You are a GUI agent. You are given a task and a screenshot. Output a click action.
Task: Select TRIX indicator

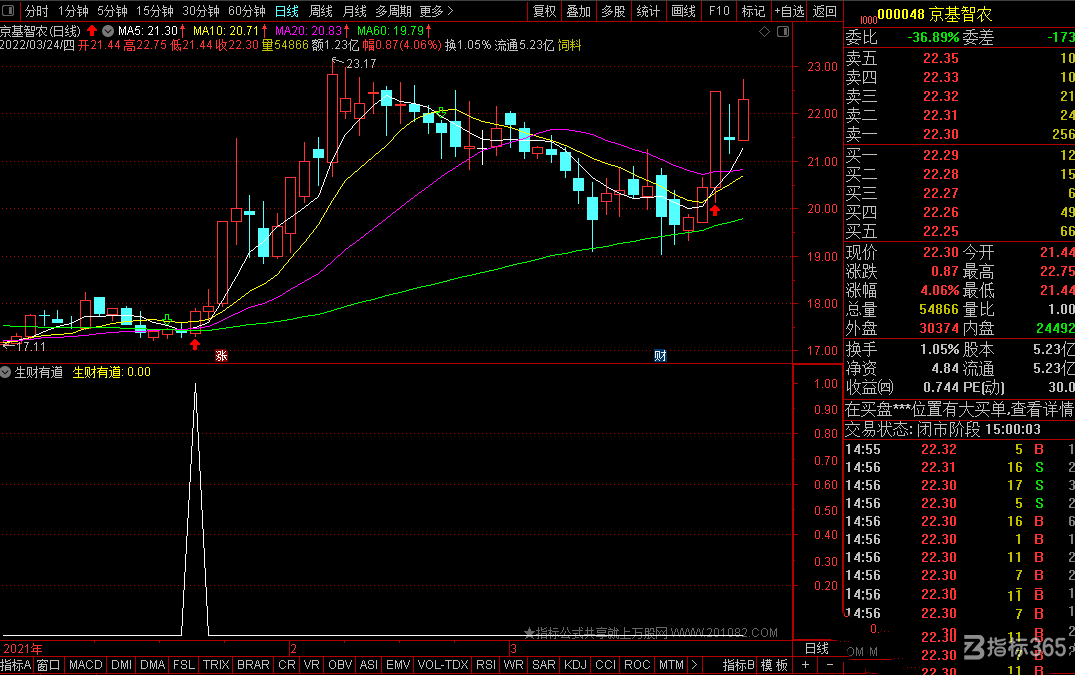(x=216, y=665)
